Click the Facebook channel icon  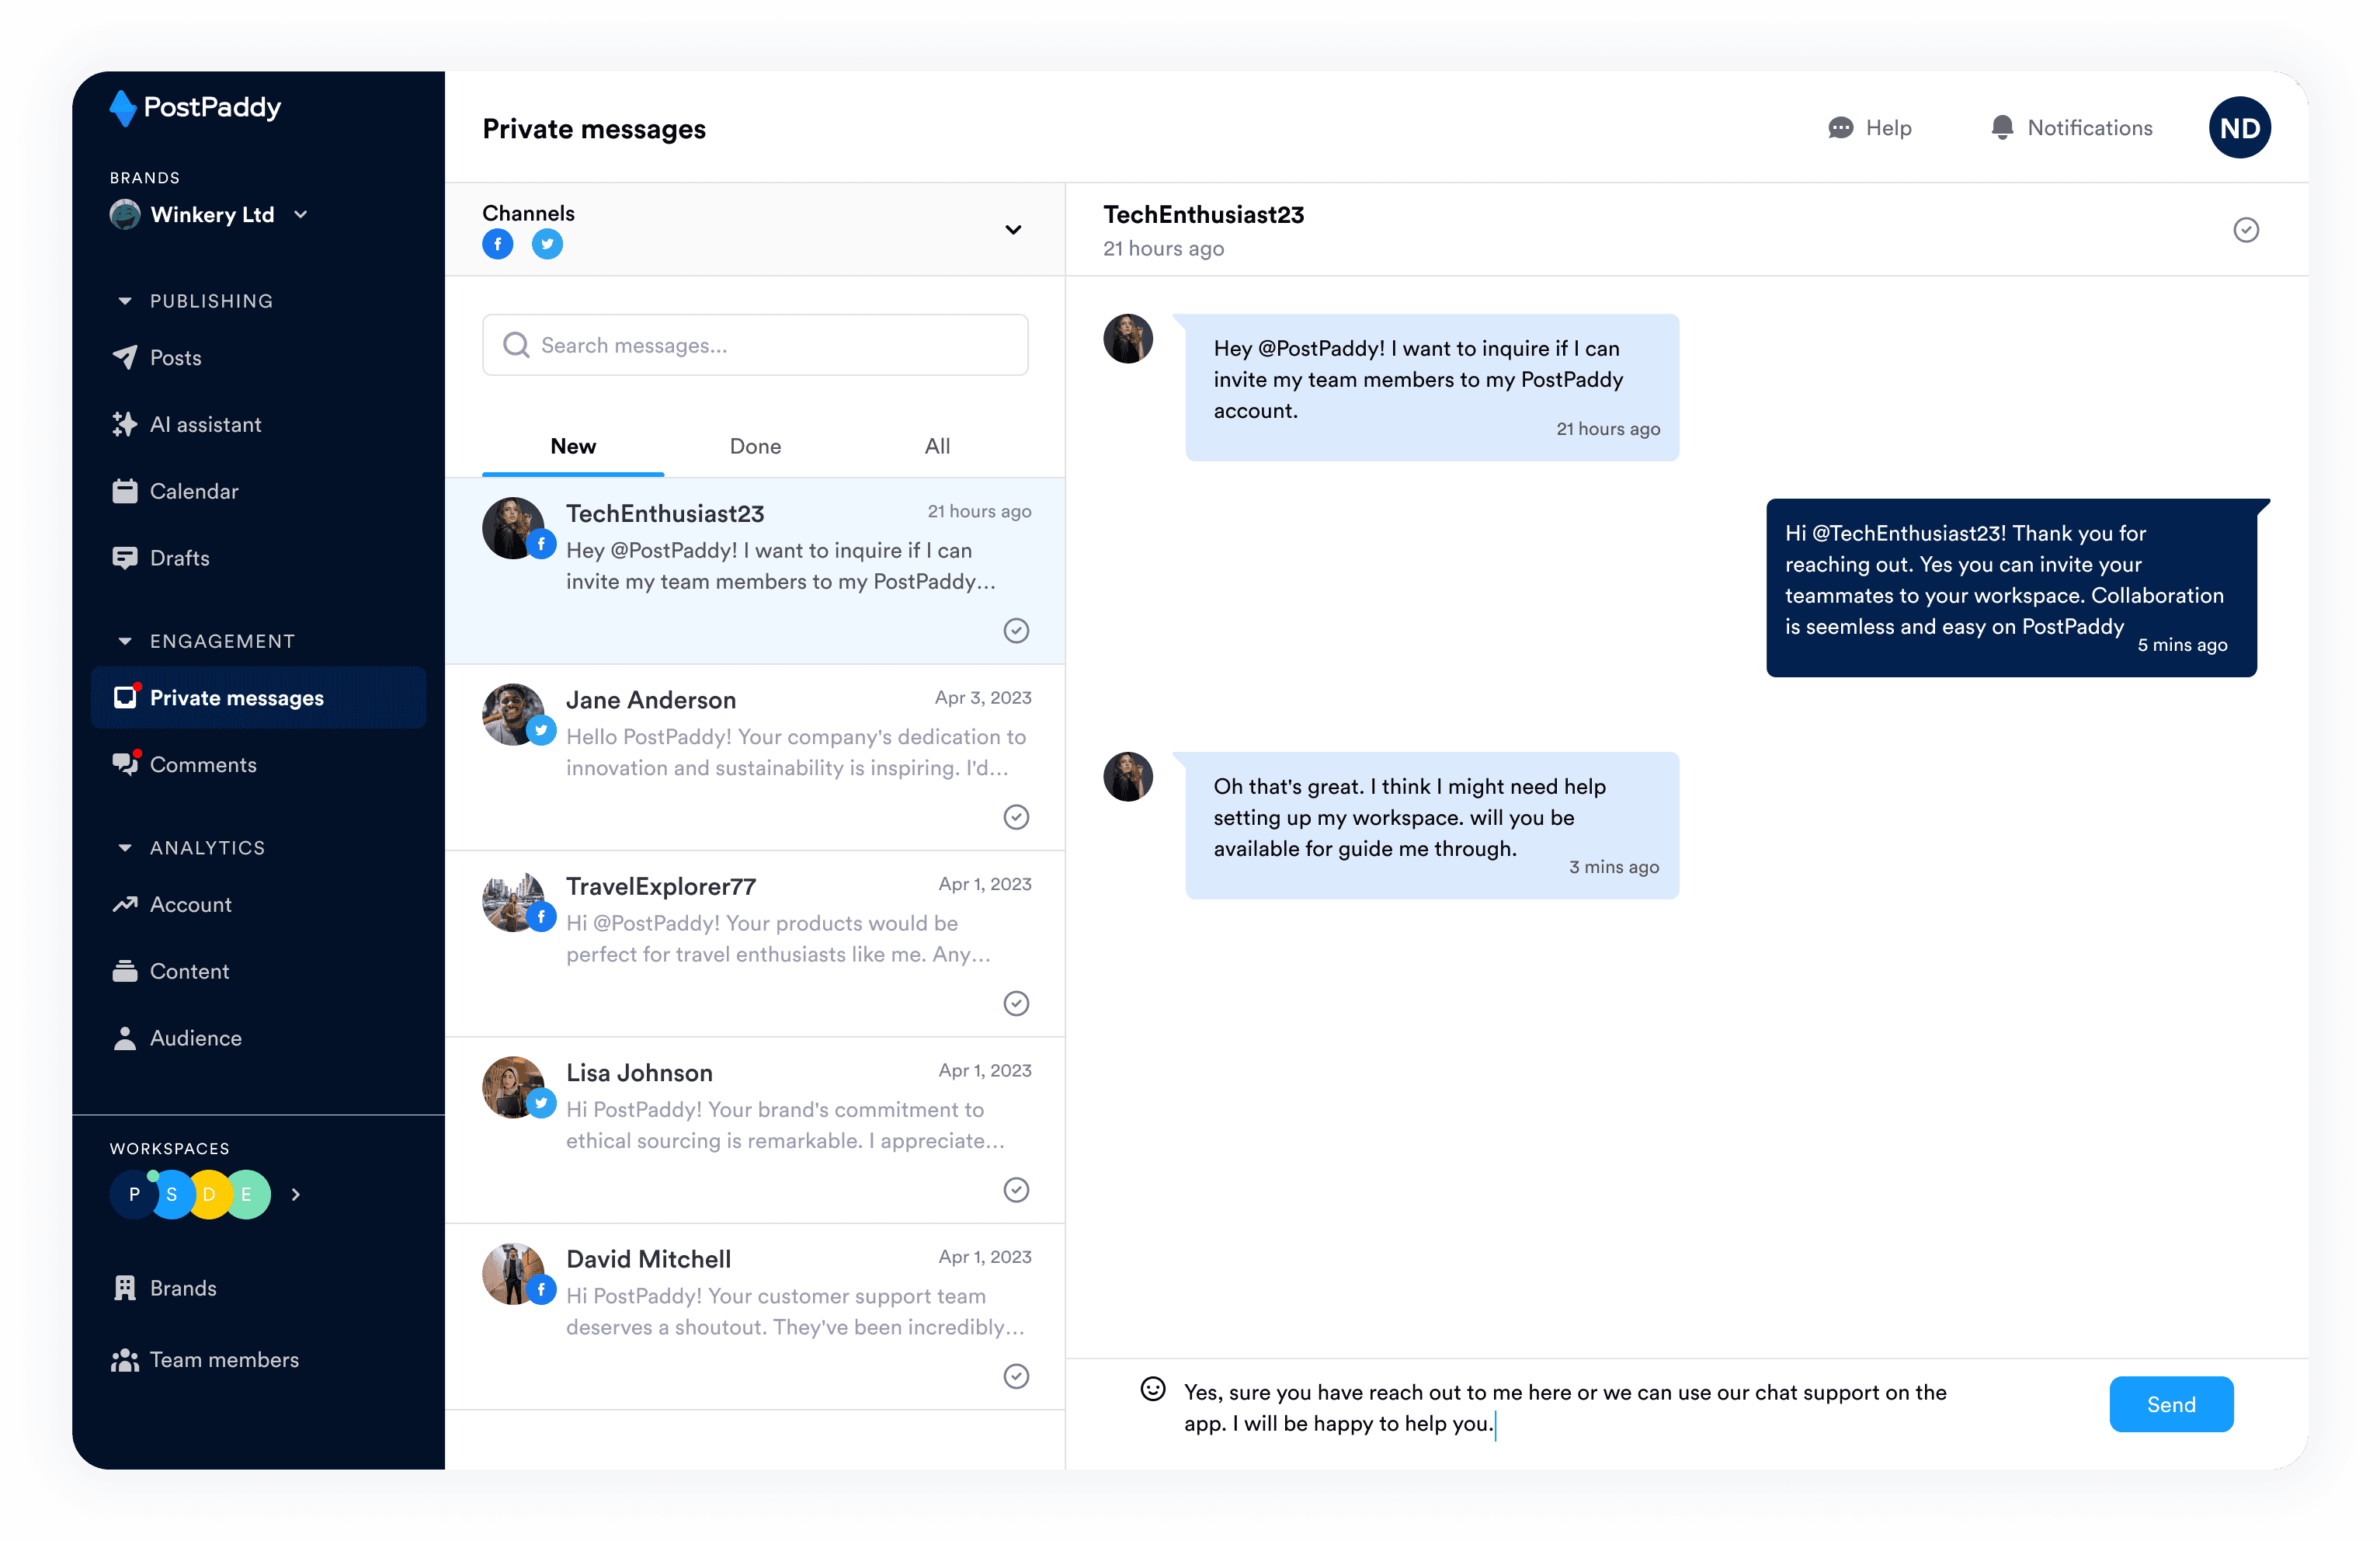pos(497,244)
